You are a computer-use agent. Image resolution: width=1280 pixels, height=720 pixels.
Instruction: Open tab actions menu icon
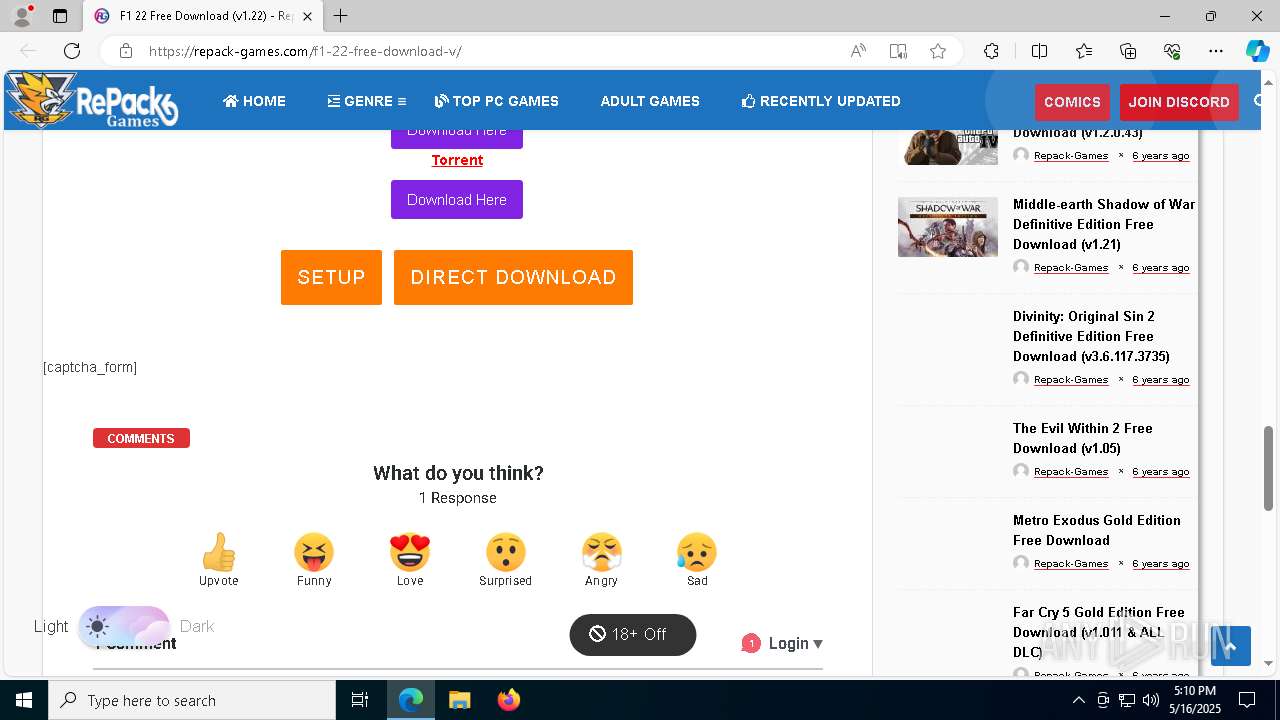pos(60,16)
